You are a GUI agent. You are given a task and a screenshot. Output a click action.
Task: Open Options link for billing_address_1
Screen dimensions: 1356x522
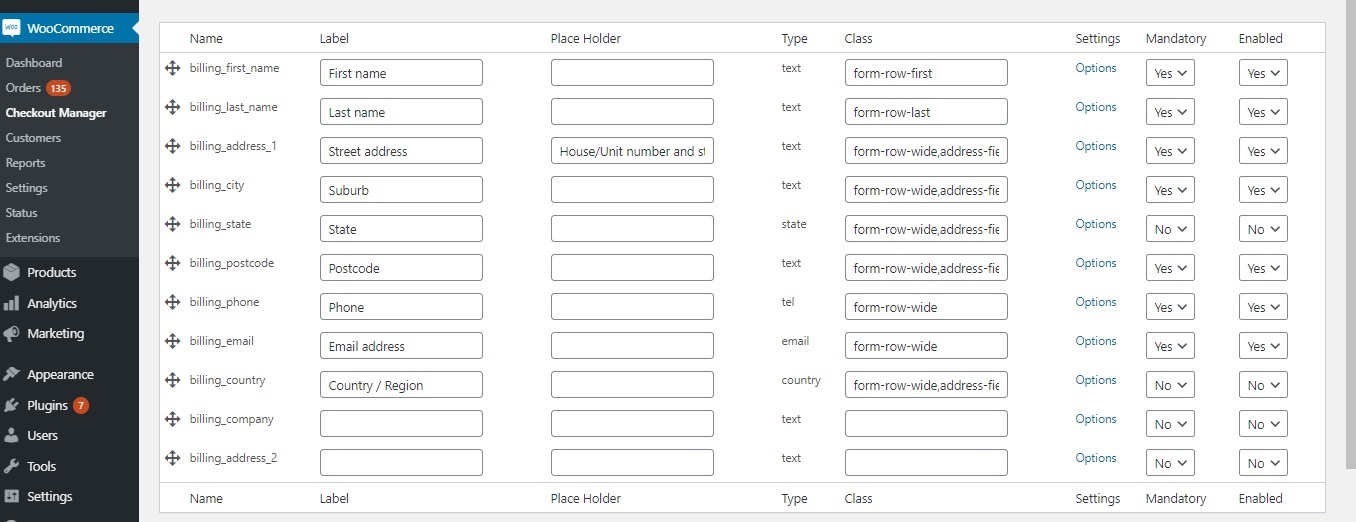point(1096,146)
